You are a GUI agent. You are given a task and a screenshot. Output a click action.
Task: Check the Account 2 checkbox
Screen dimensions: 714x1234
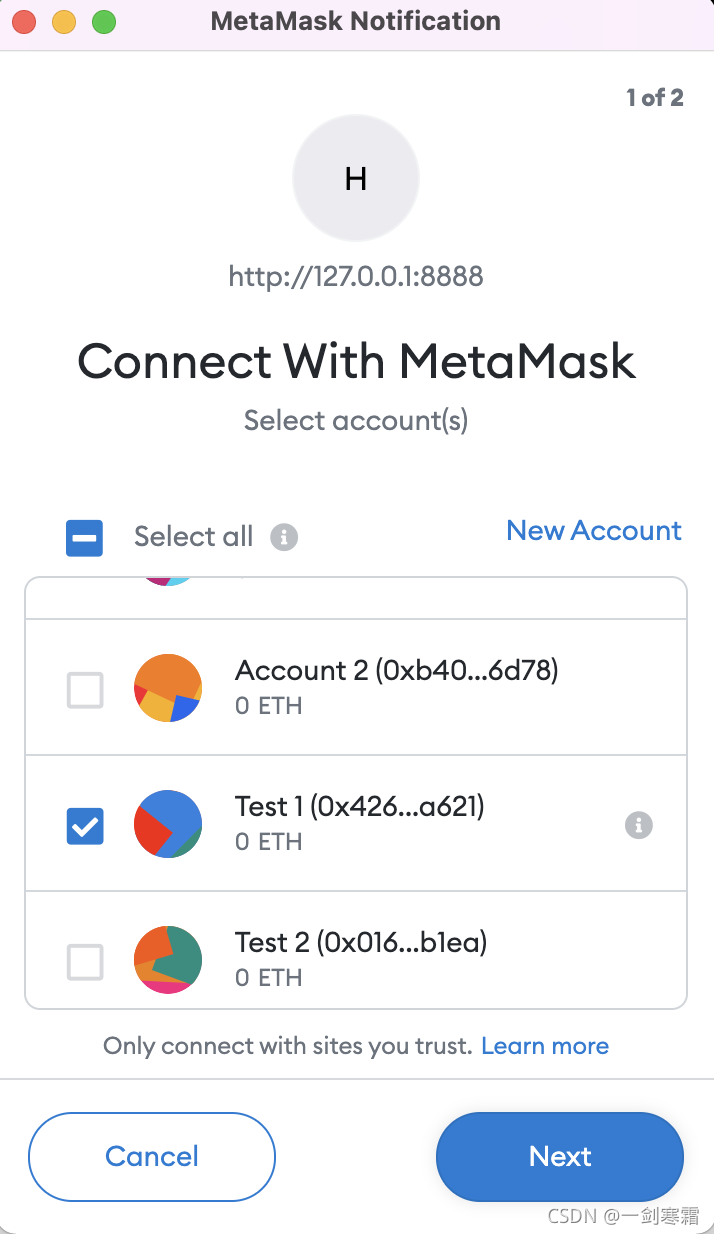pyautogui.click(x=85, y=690)
